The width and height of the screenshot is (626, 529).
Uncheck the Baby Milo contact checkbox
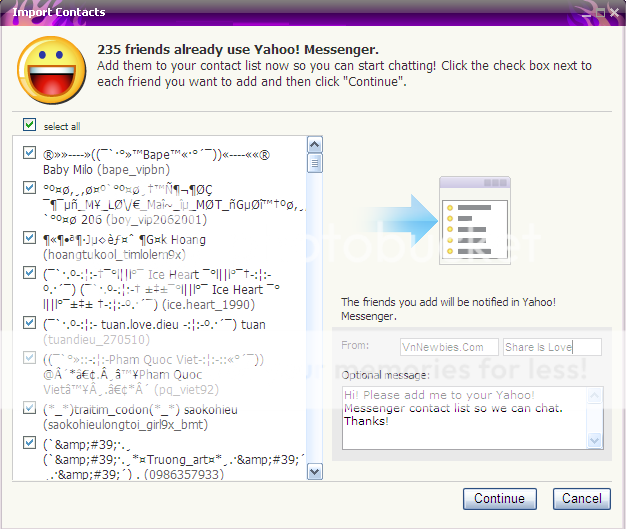30,153
